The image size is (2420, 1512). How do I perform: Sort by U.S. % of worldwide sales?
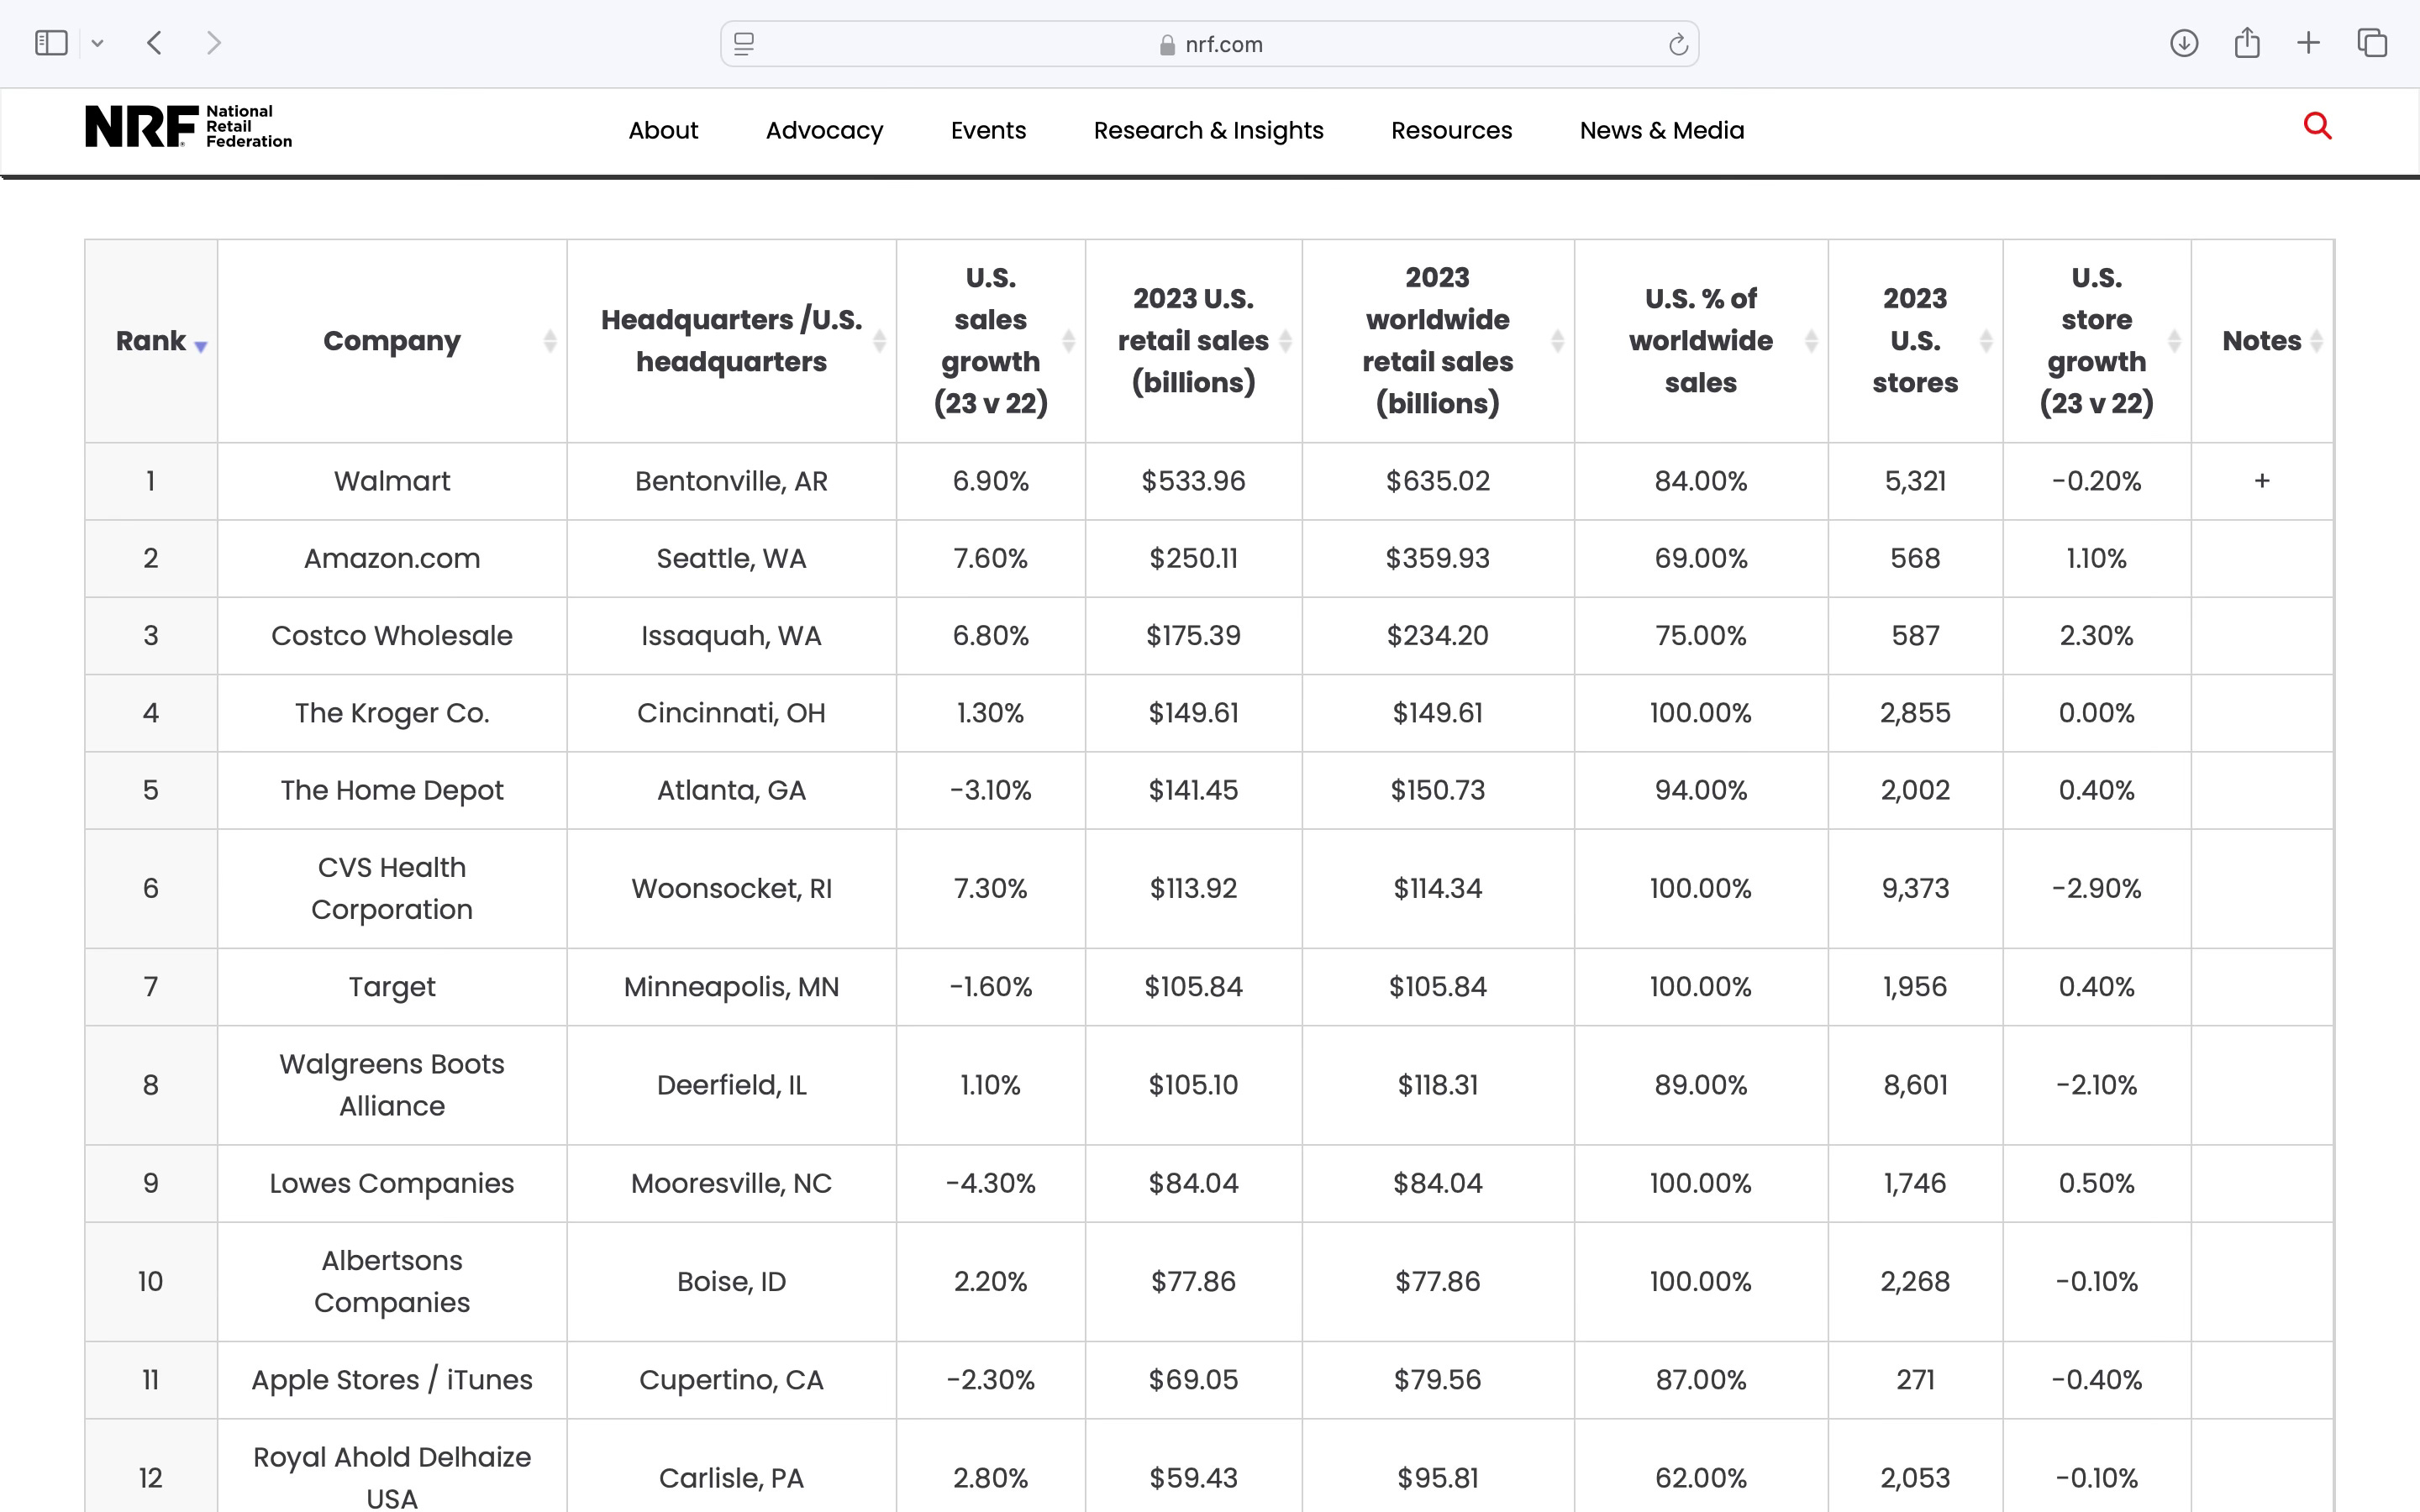(x=1700, y=341)
